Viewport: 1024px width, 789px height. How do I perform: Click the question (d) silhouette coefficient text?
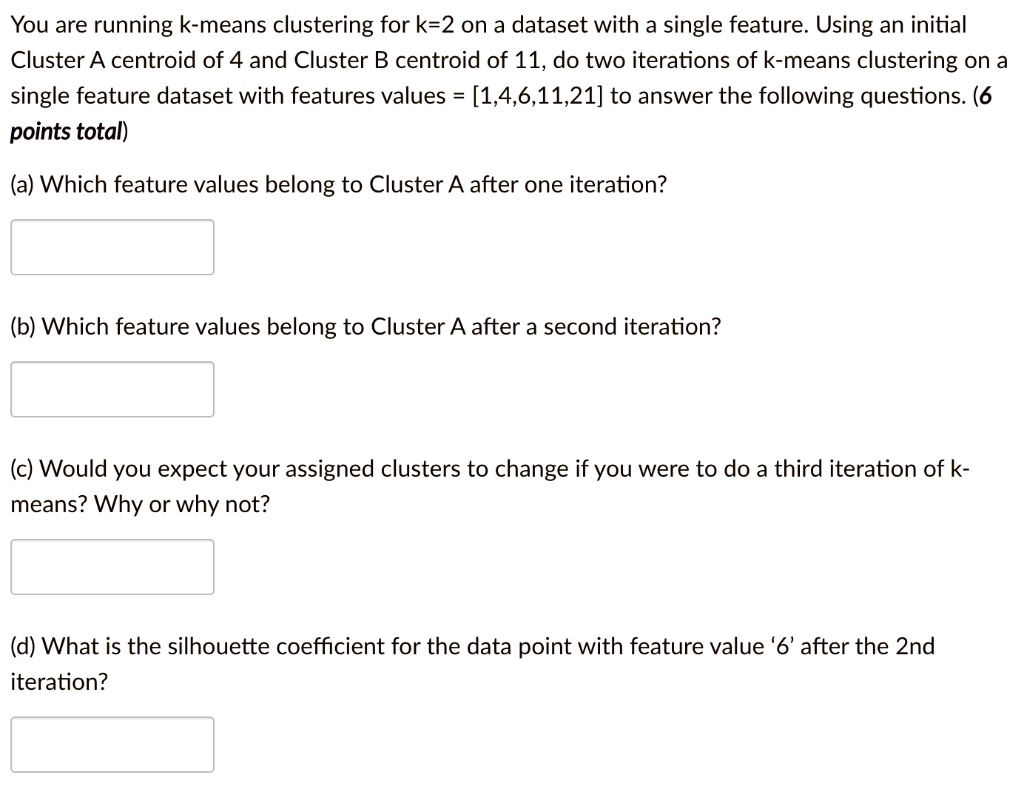473,664
